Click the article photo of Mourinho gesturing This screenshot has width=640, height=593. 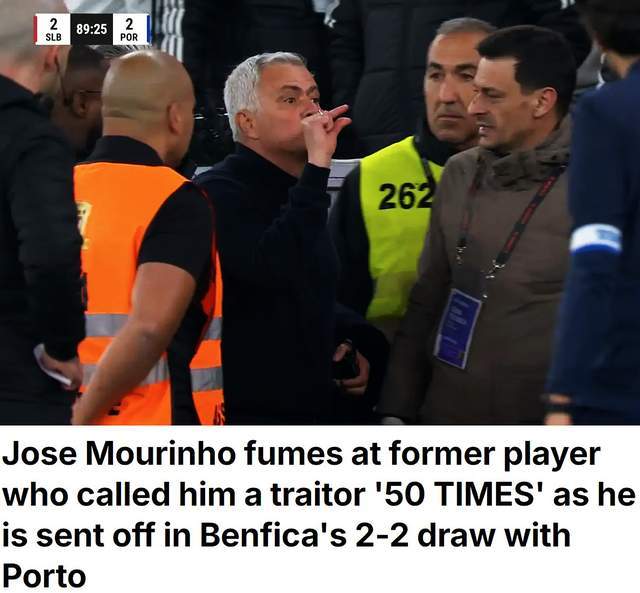click(320, 212)
